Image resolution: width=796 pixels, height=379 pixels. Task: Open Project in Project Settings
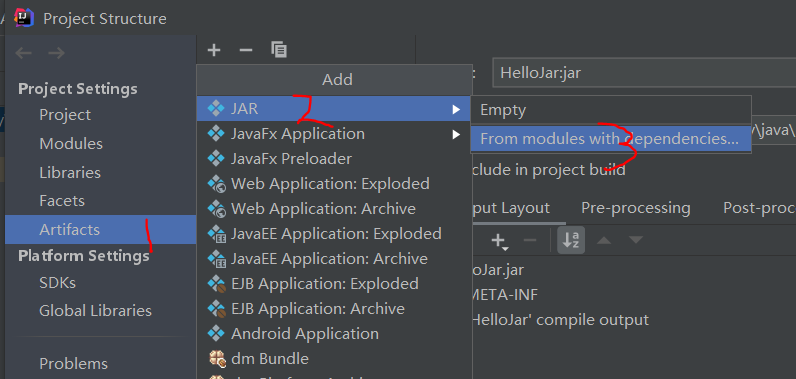click(x=101, y=115)
